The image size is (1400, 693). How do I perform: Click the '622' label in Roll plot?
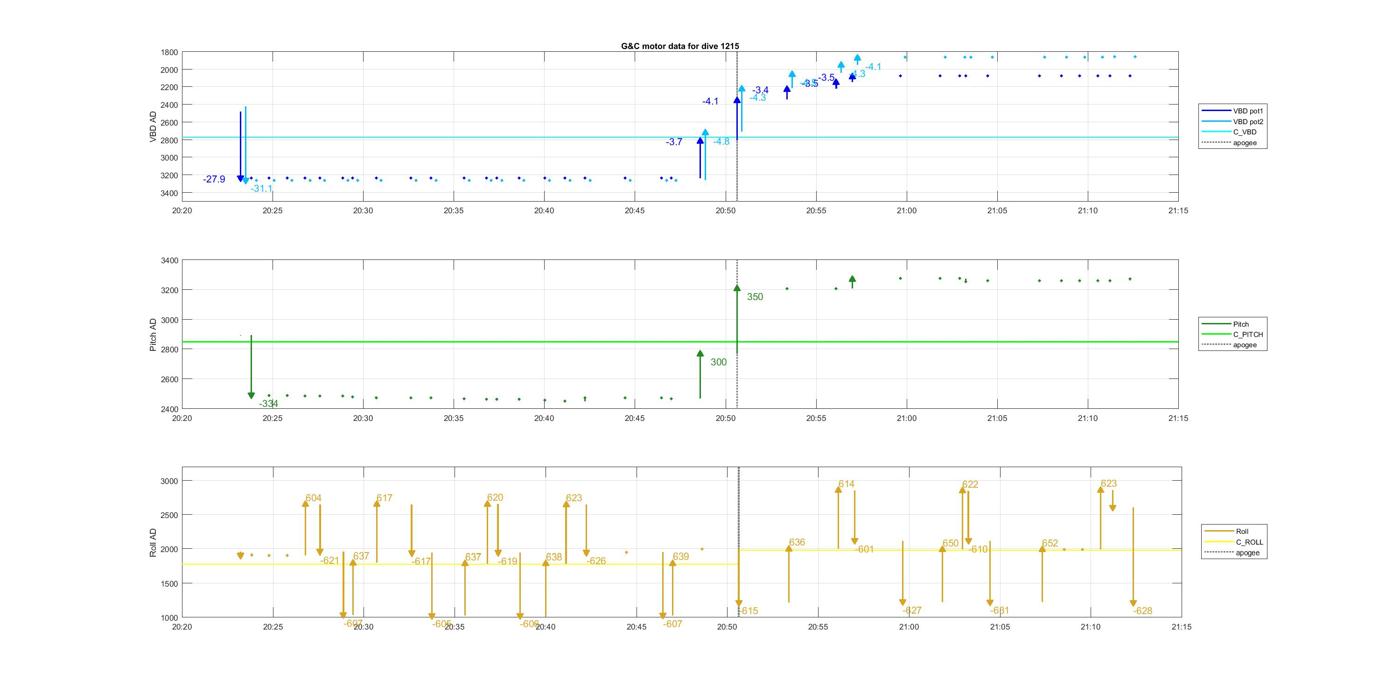coord(970,485)
